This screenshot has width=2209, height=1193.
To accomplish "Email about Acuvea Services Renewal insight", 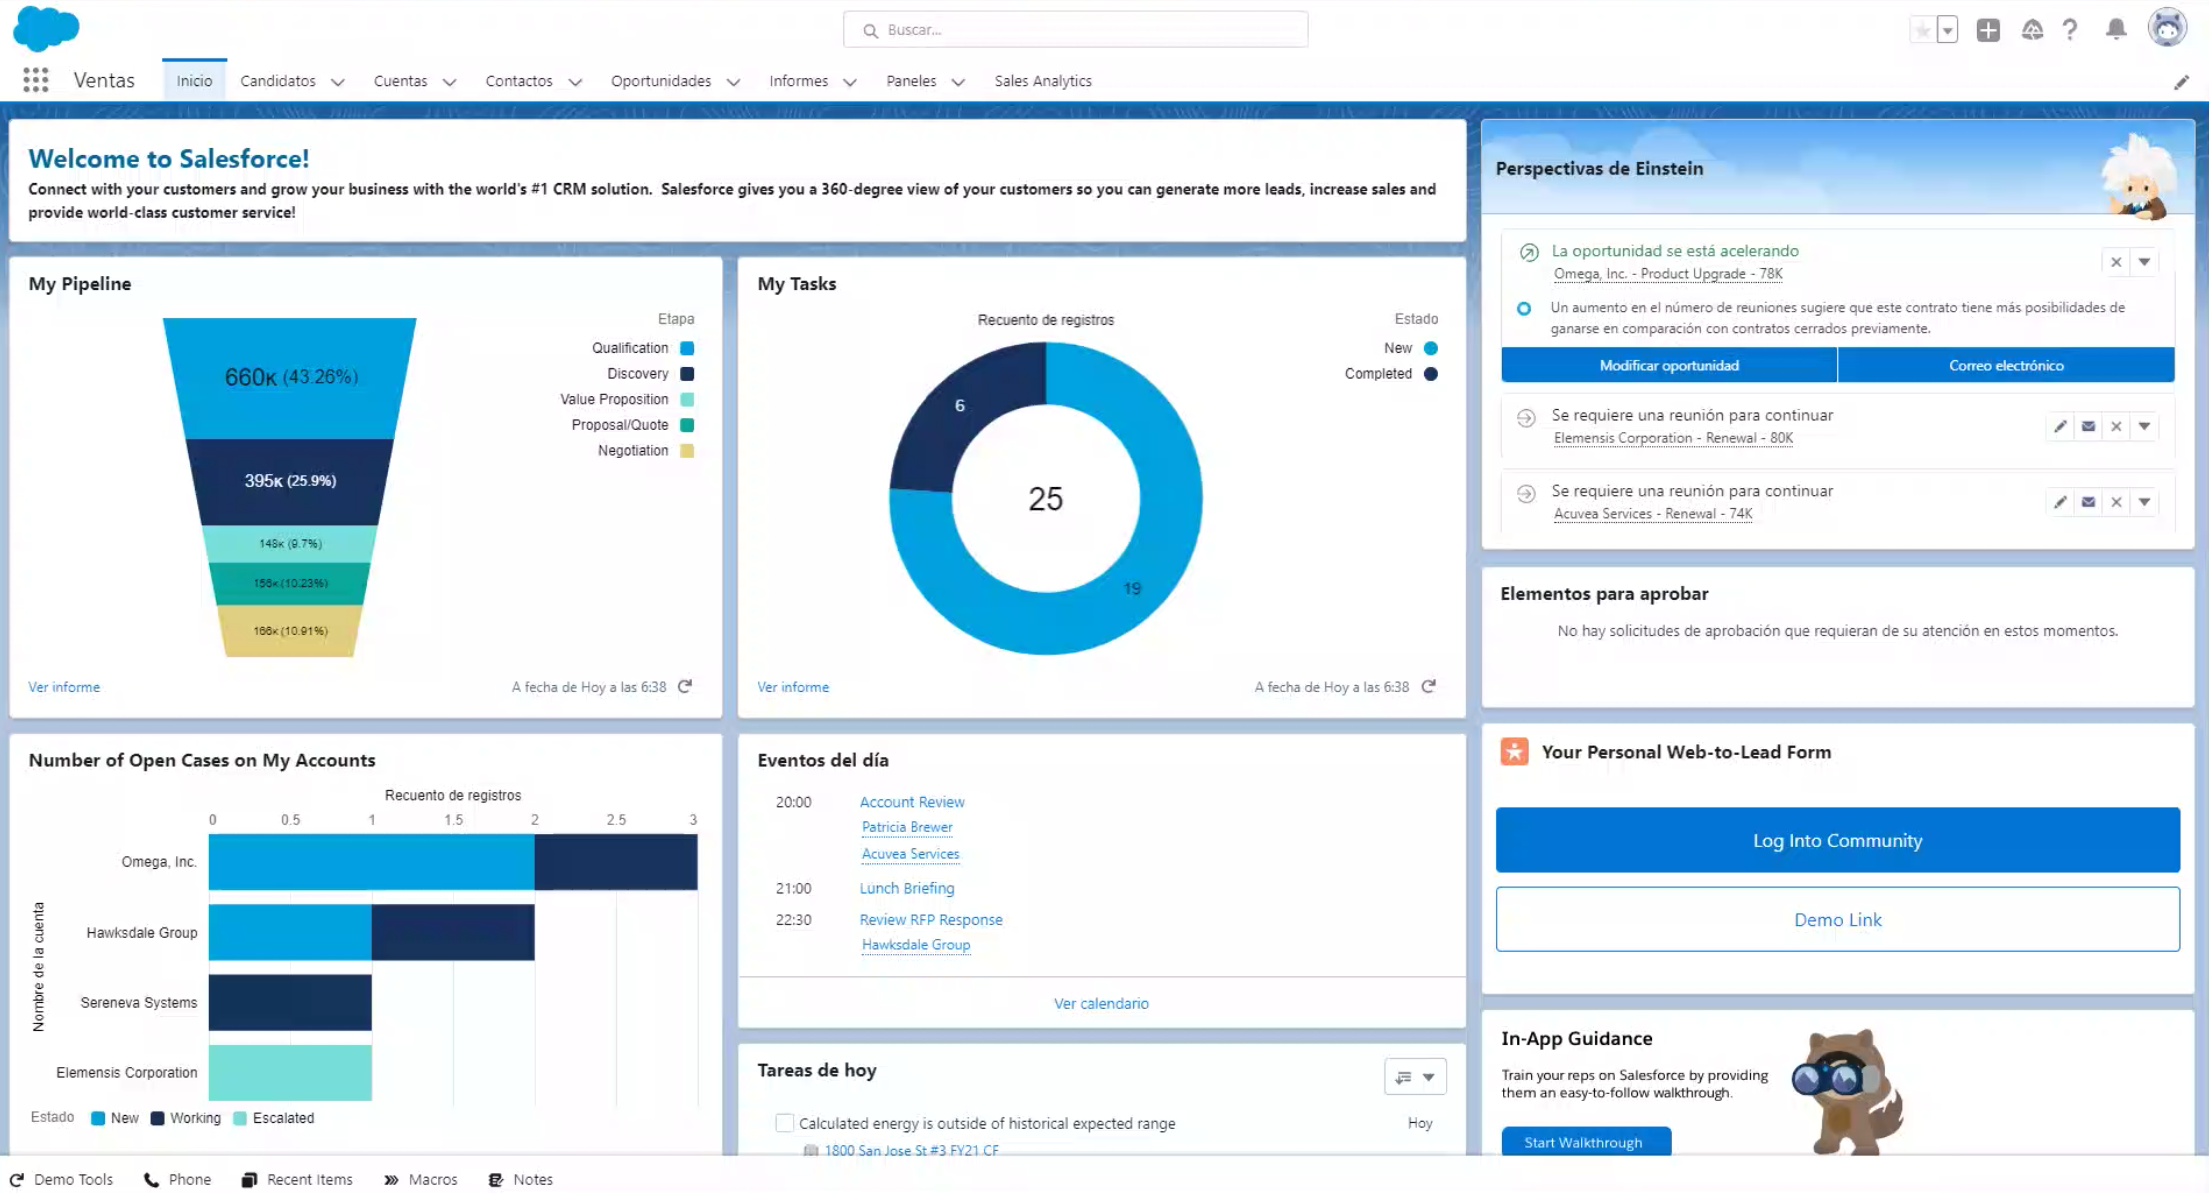I will (x=2088, y=502).
